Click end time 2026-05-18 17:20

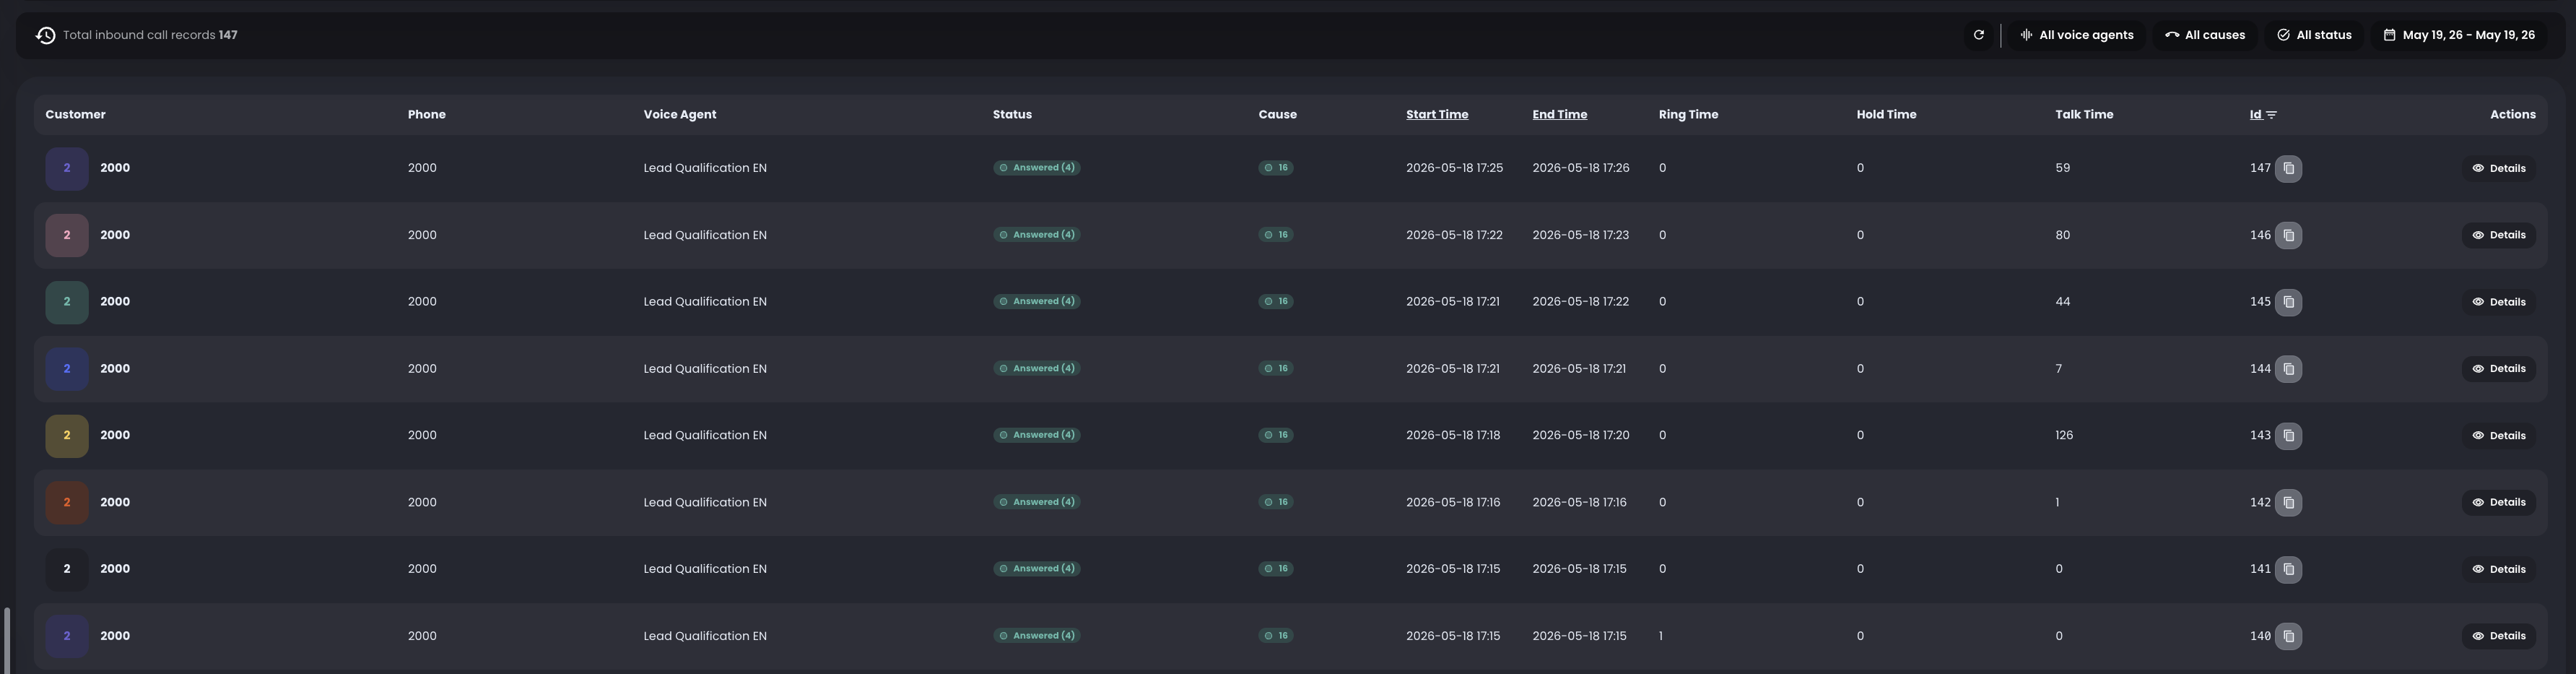[1580, 436]
